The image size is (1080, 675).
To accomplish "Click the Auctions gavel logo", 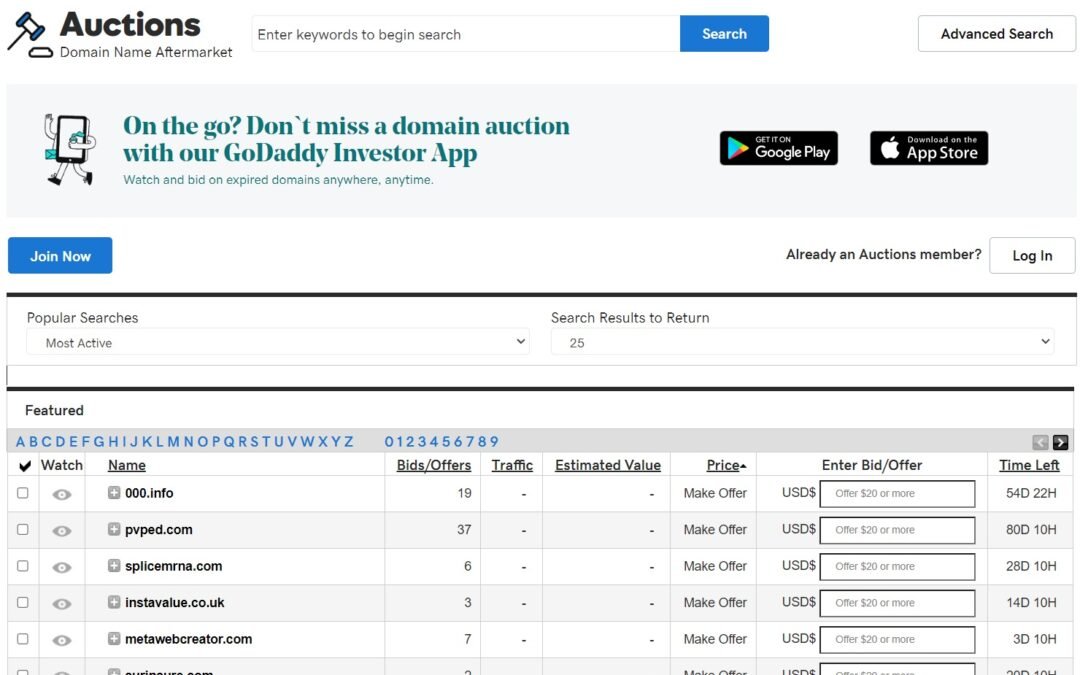I will pyautogui.click(x=30, y=34).
